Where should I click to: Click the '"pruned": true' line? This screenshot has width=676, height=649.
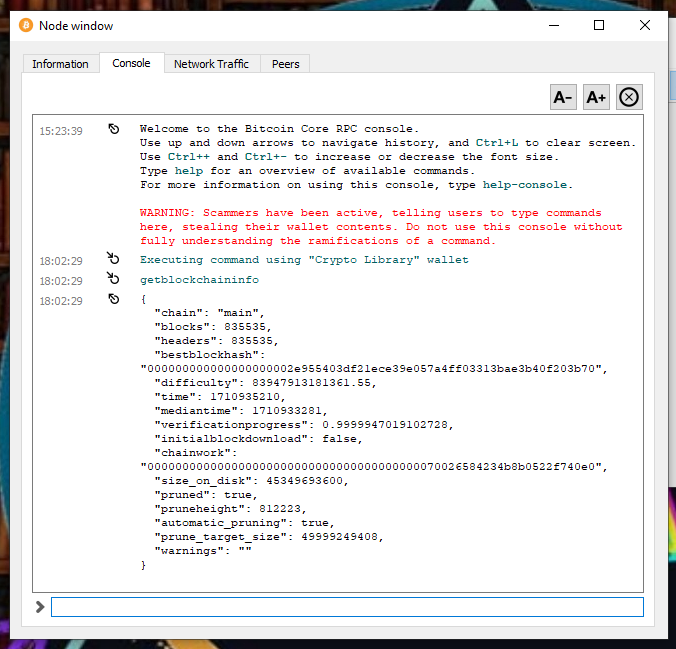(206, 495)
